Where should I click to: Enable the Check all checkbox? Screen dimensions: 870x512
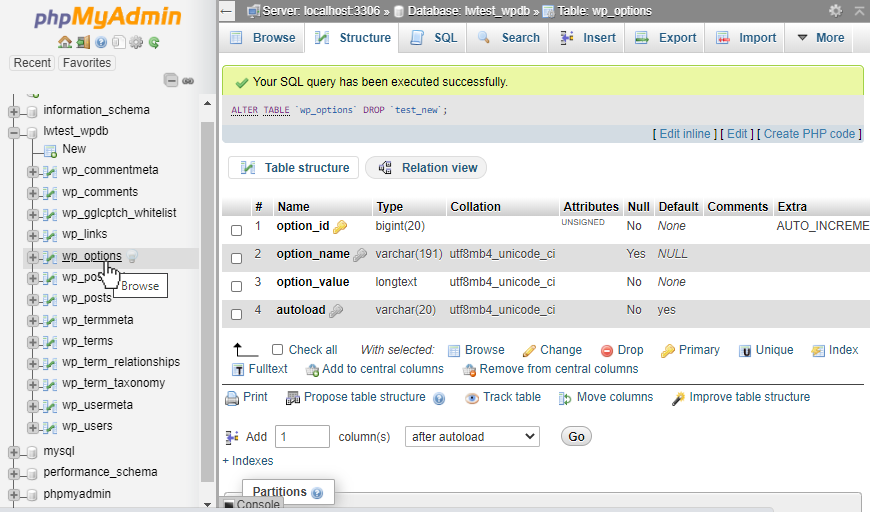(x=278, y=350)
